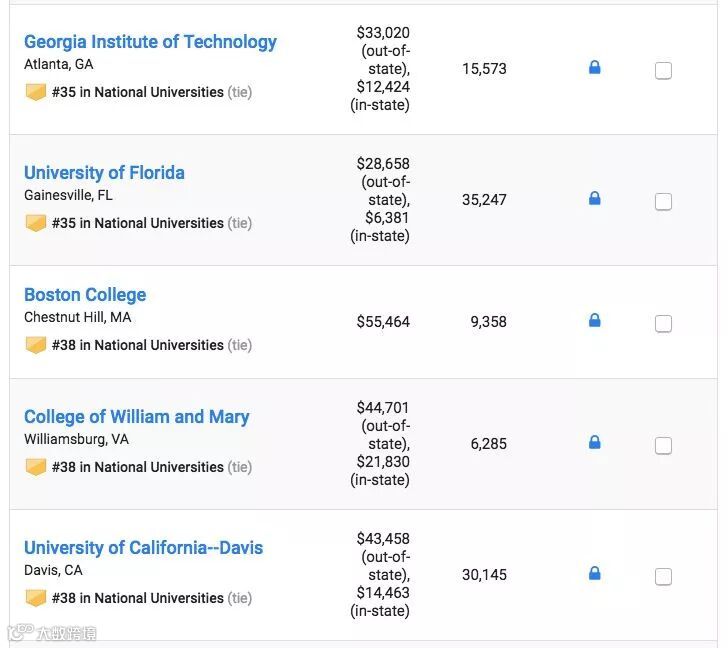728x648 pixels.
Task: Check the Georgia Institute of Technology compare box
Action: point(663,71)
